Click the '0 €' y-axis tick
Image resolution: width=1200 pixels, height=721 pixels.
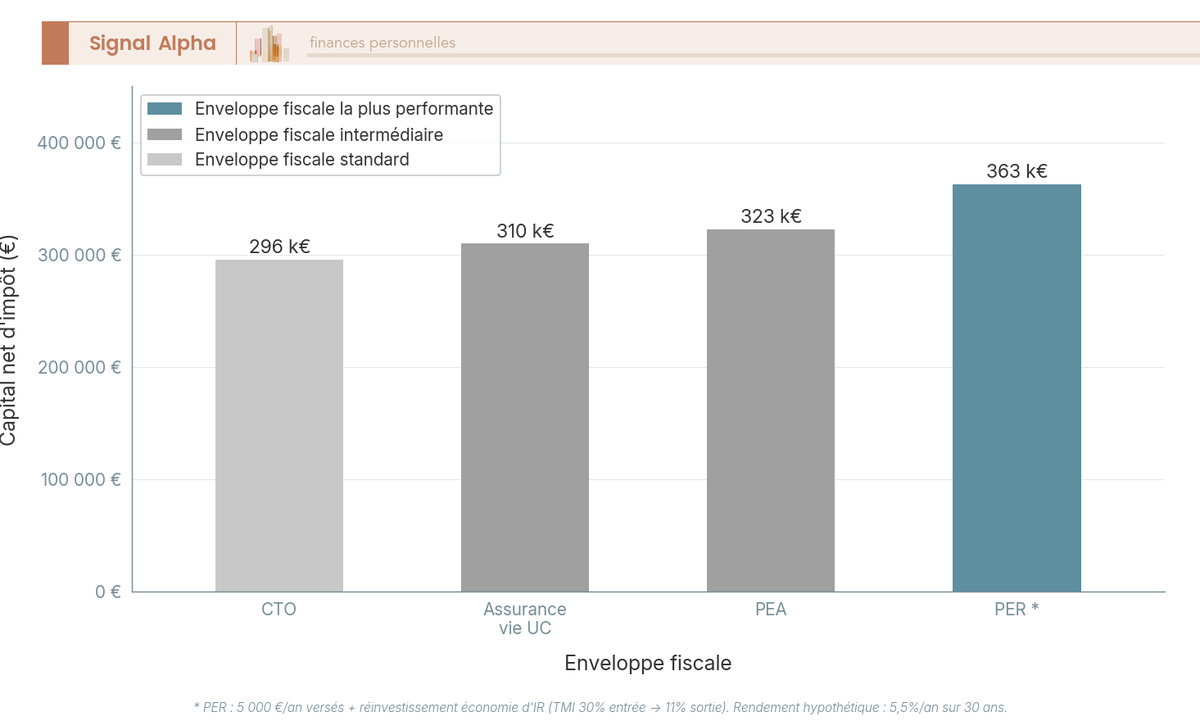pos(108,591)
